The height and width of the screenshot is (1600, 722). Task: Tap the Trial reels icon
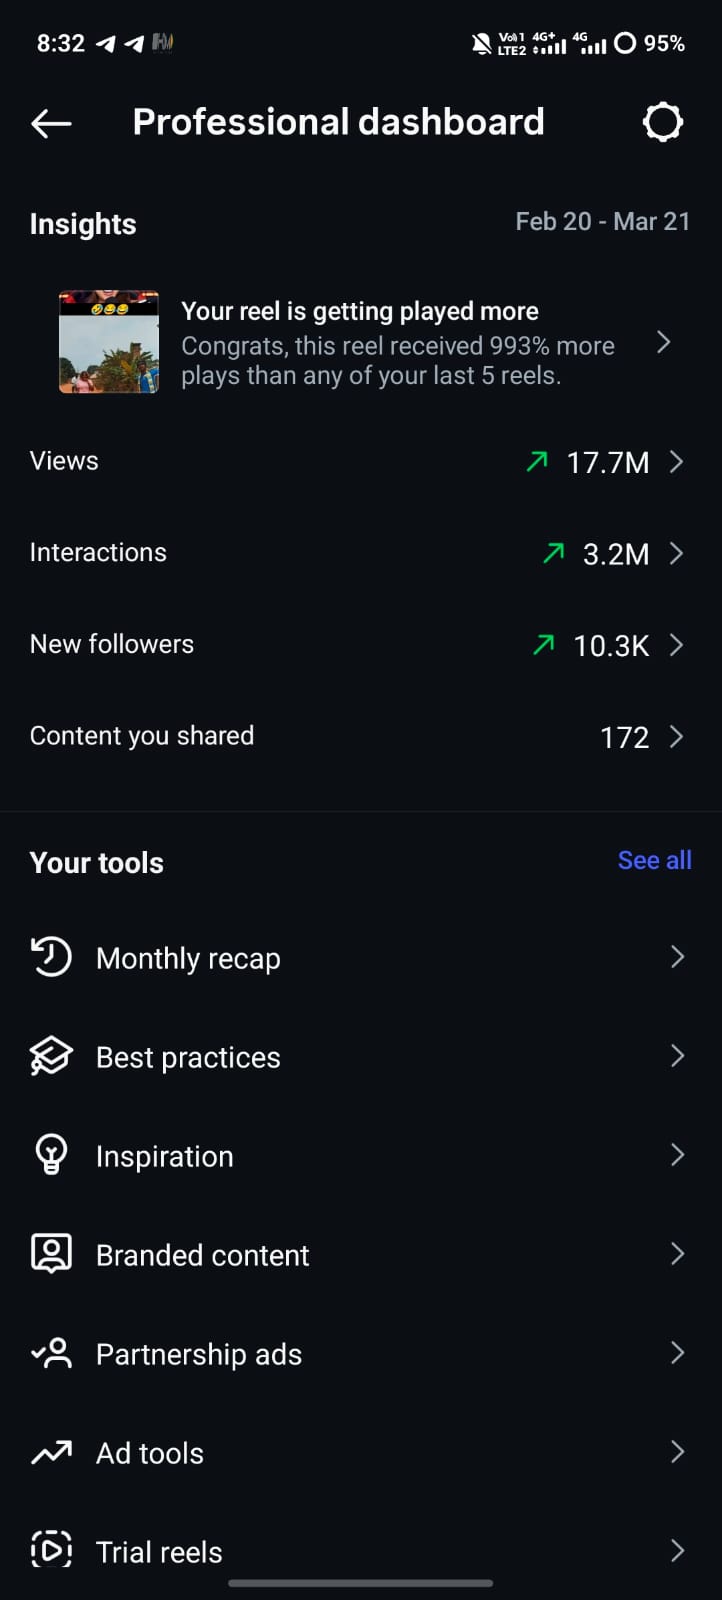pos(51,1550)
